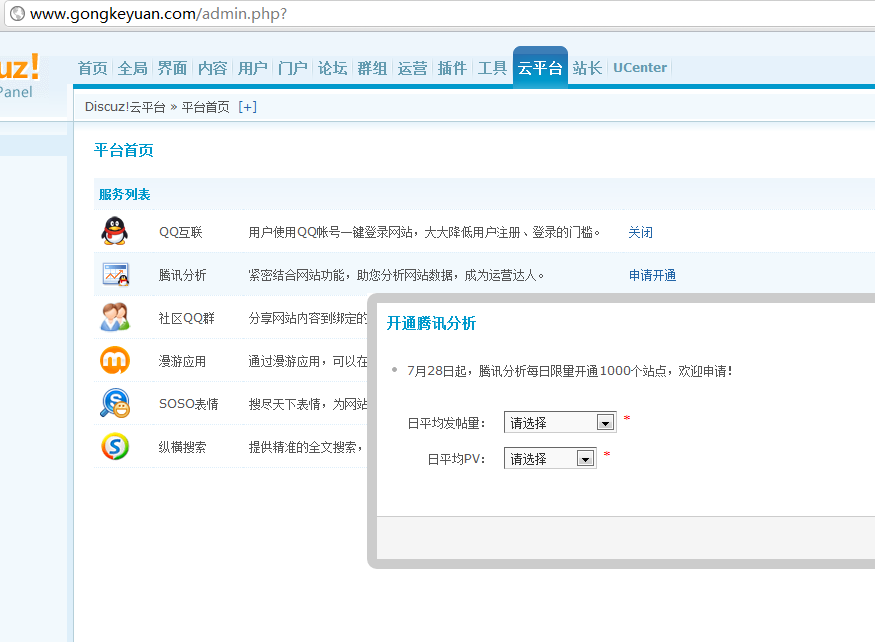Click the 漫游应用 service name
875x642 pixels.
pos(182,361)
